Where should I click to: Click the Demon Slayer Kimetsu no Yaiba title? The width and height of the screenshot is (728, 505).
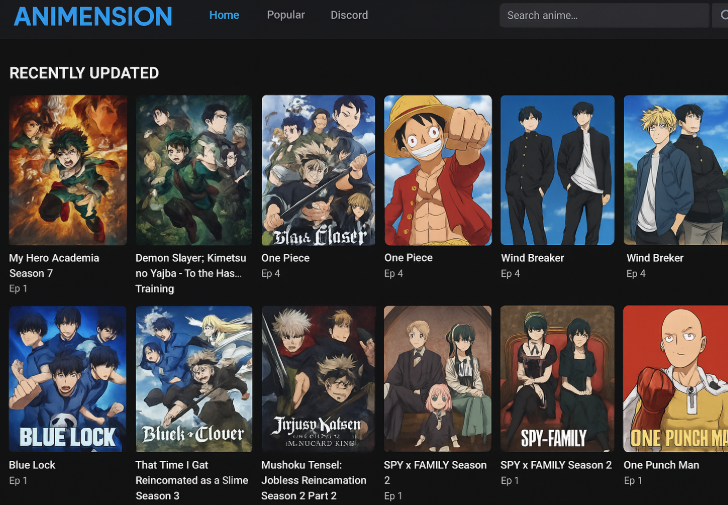pyautogui.click(x=188, y=265)
